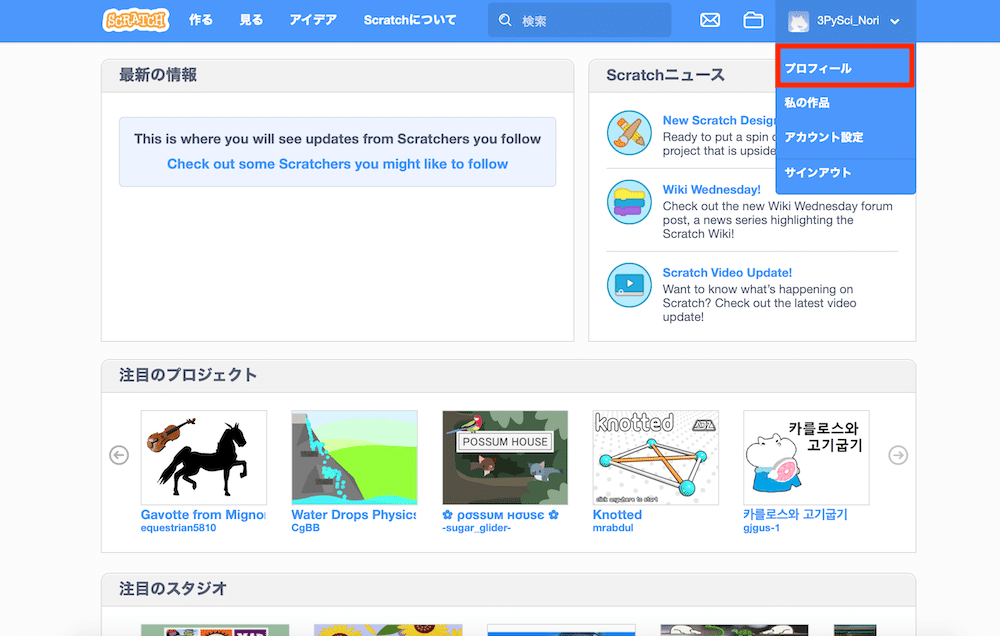
Task: Click the Wiki Wednesday news icon
Action: [629, 202]
